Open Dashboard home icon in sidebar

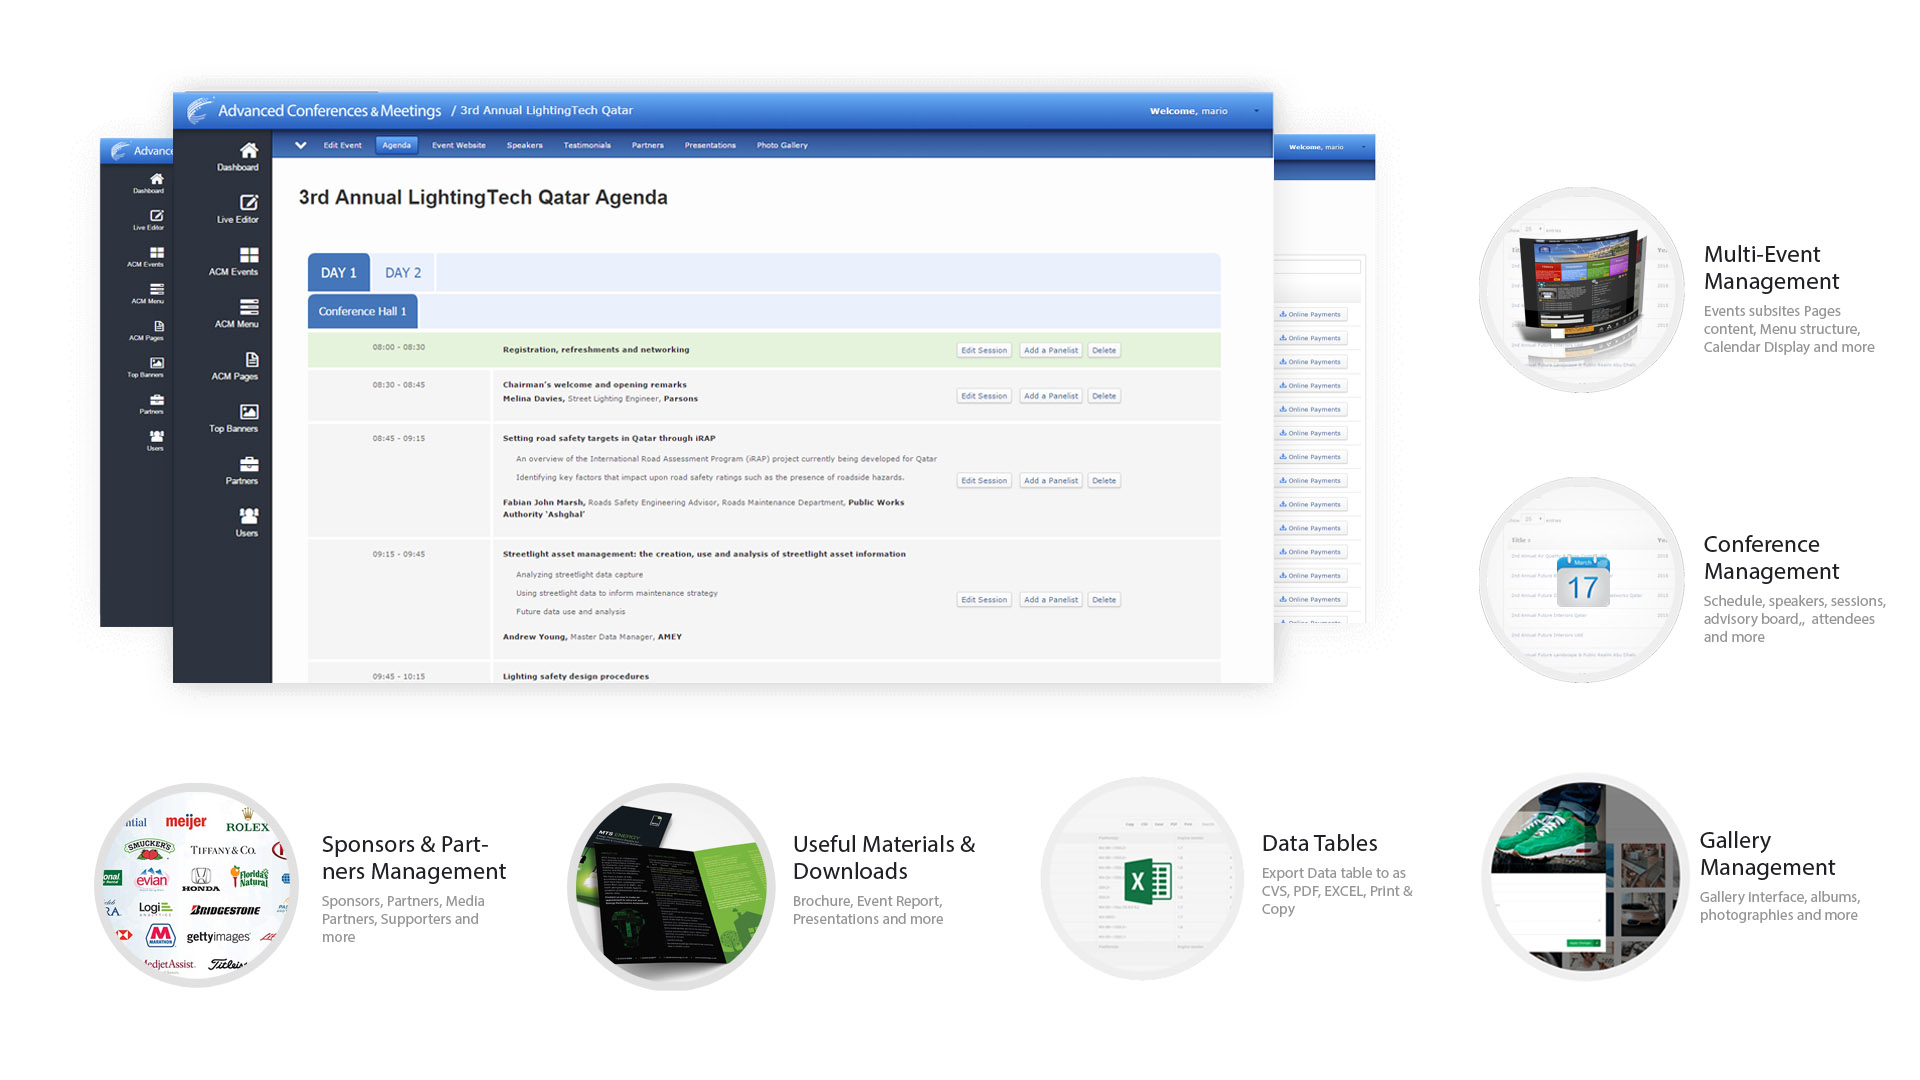coord(248,151)
